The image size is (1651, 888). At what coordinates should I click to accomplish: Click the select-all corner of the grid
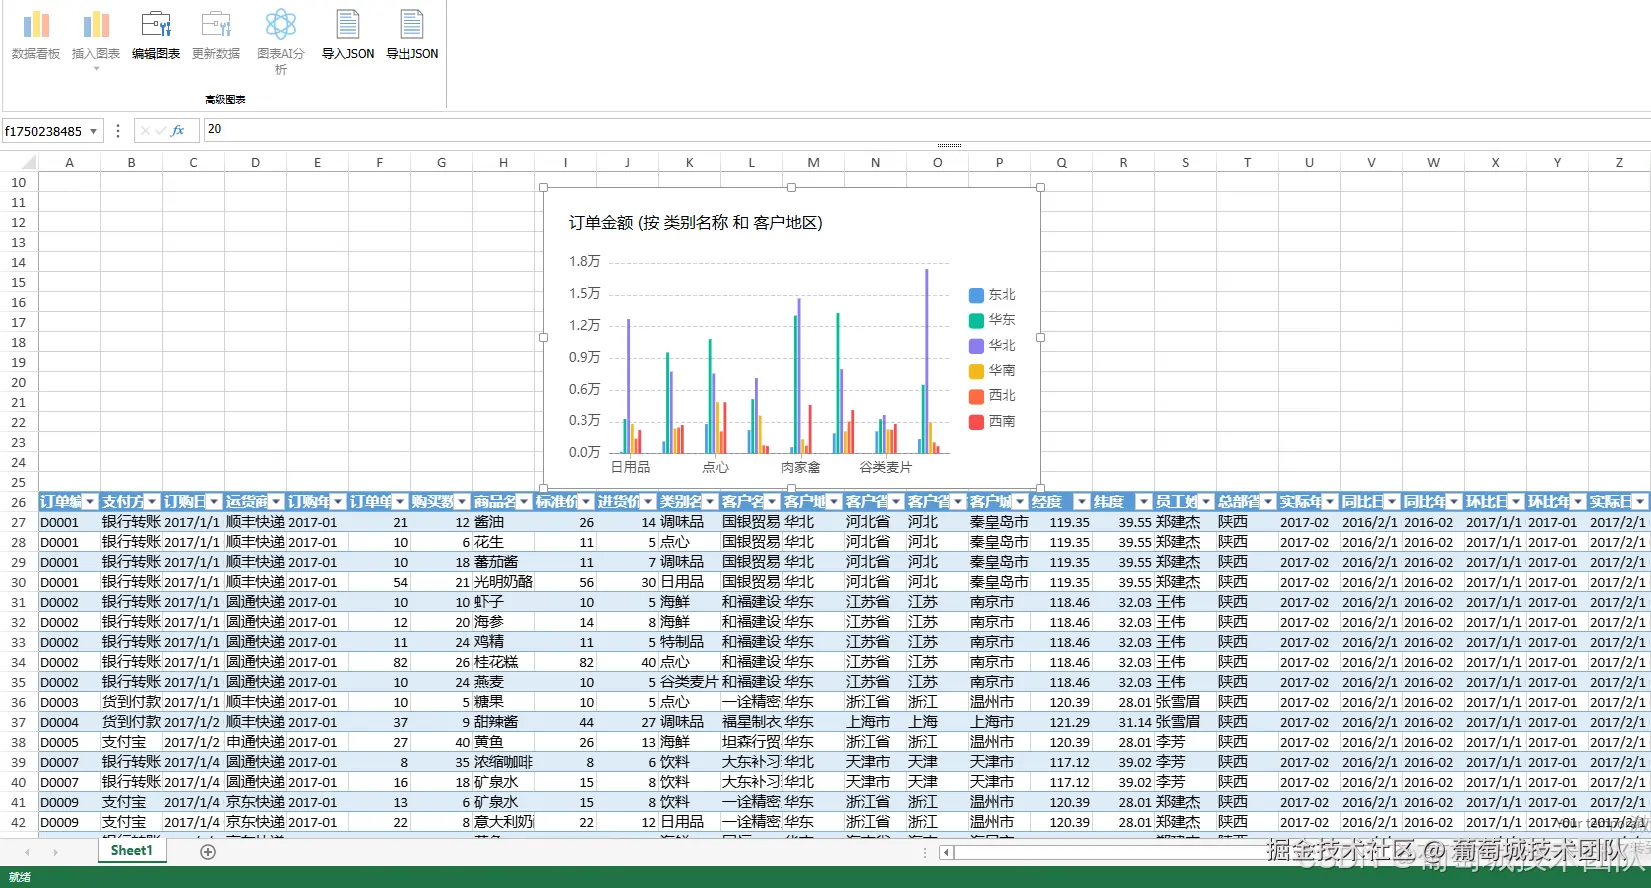point(19,162)
